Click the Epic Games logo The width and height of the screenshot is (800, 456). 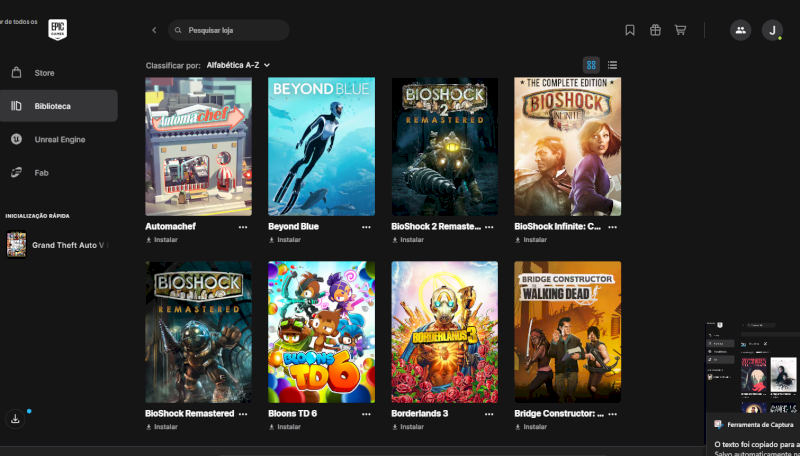[x=58, y=30]
